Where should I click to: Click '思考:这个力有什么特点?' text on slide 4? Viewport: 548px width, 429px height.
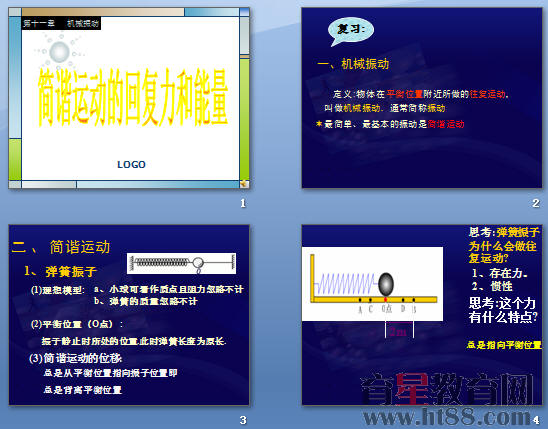pyautogui.click(x=503, y=310)
